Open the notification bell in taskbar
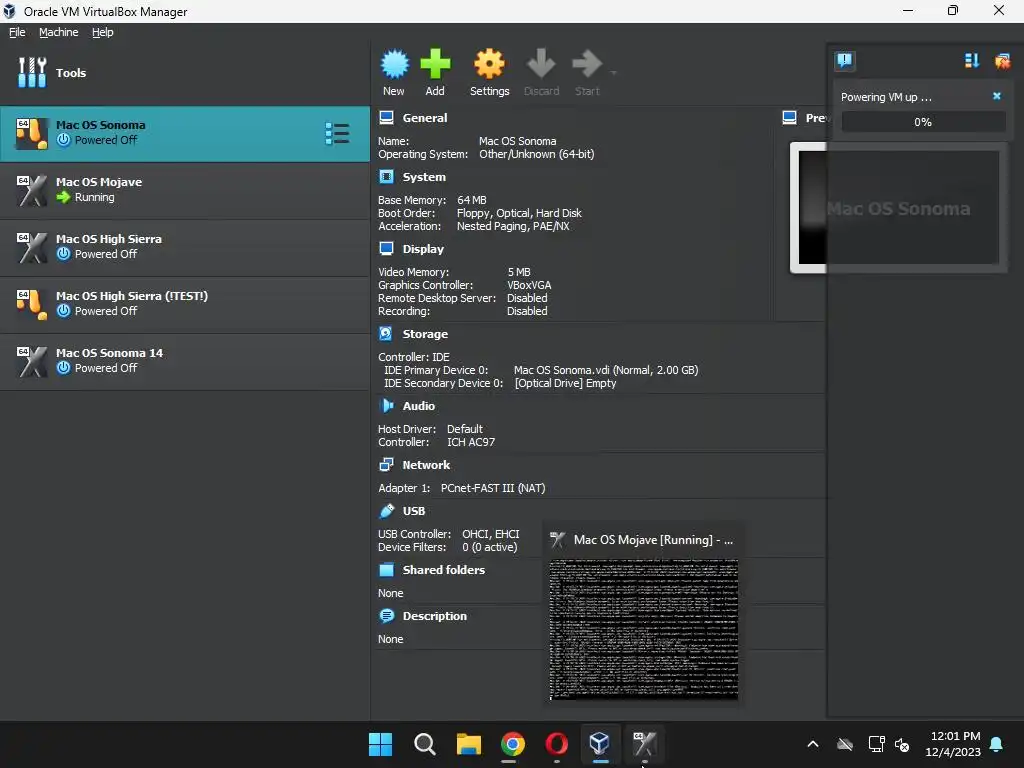1024x768 pixels. [997, 744]
